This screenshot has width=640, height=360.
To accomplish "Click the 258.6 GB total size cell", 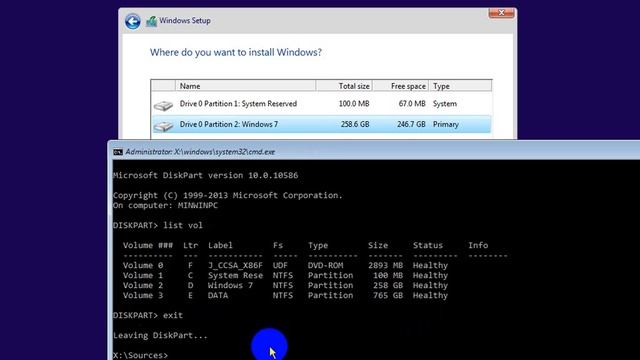I will [355, 124].
